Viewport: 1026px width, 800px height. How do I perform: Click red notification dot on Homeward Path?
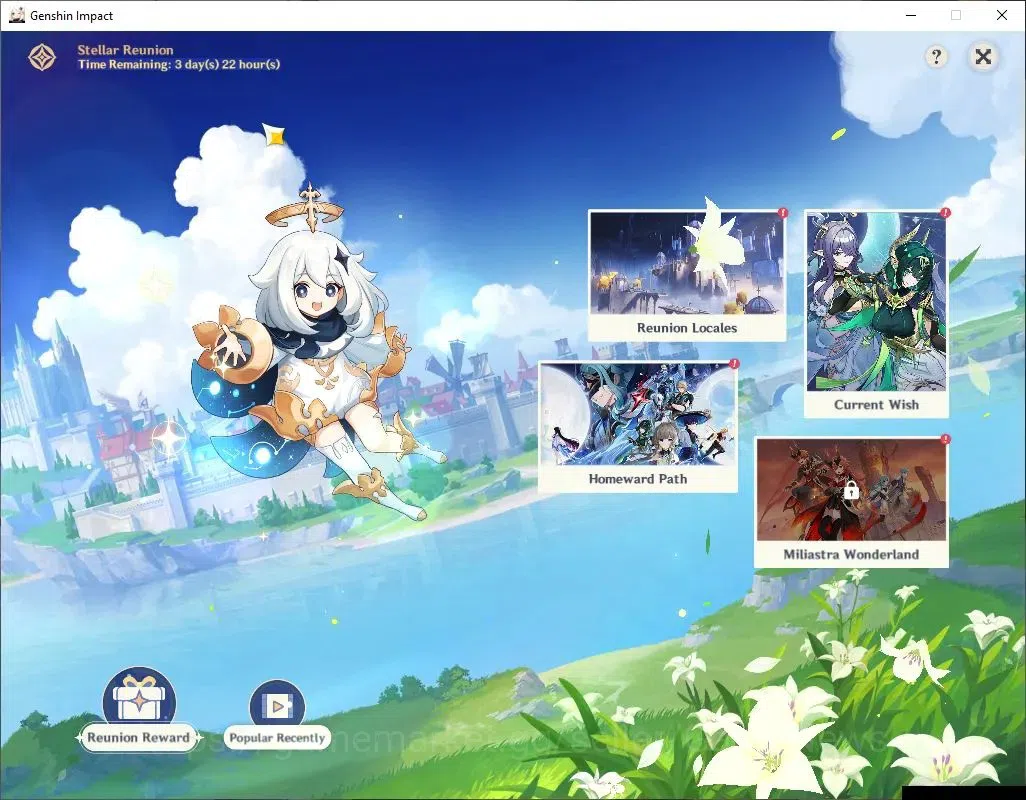(734, 363)
